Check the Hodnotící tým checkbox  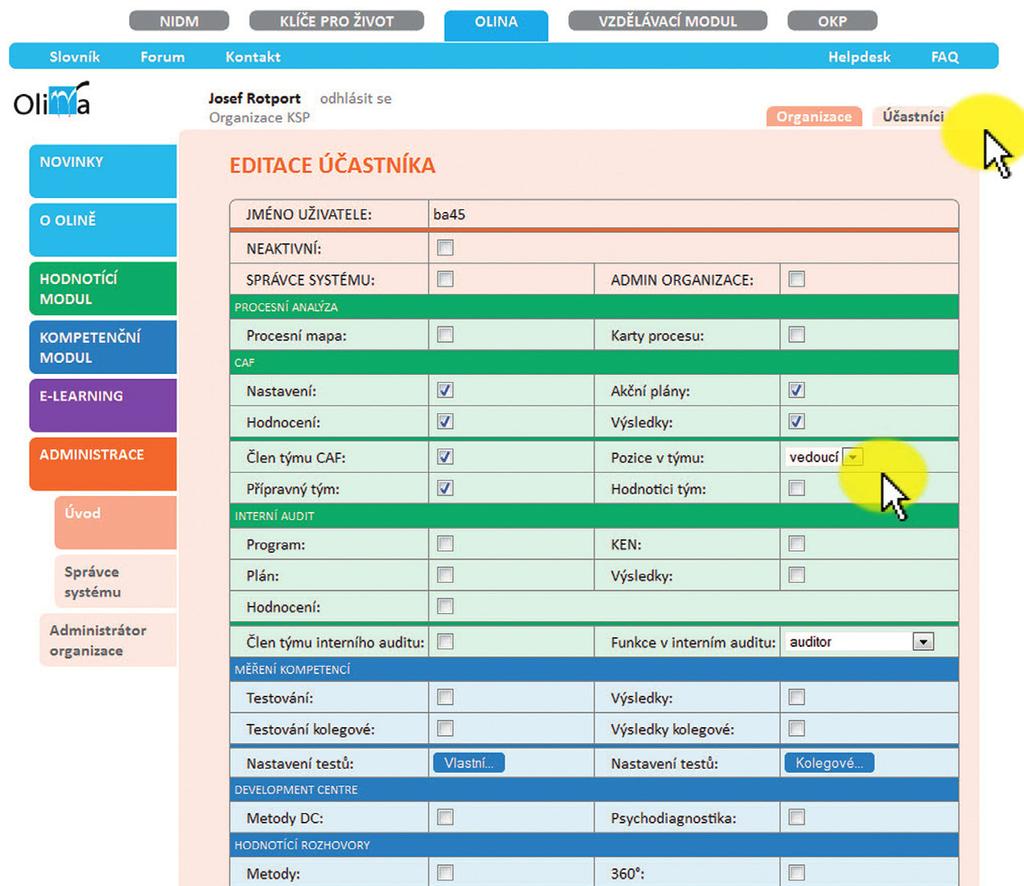796,488
